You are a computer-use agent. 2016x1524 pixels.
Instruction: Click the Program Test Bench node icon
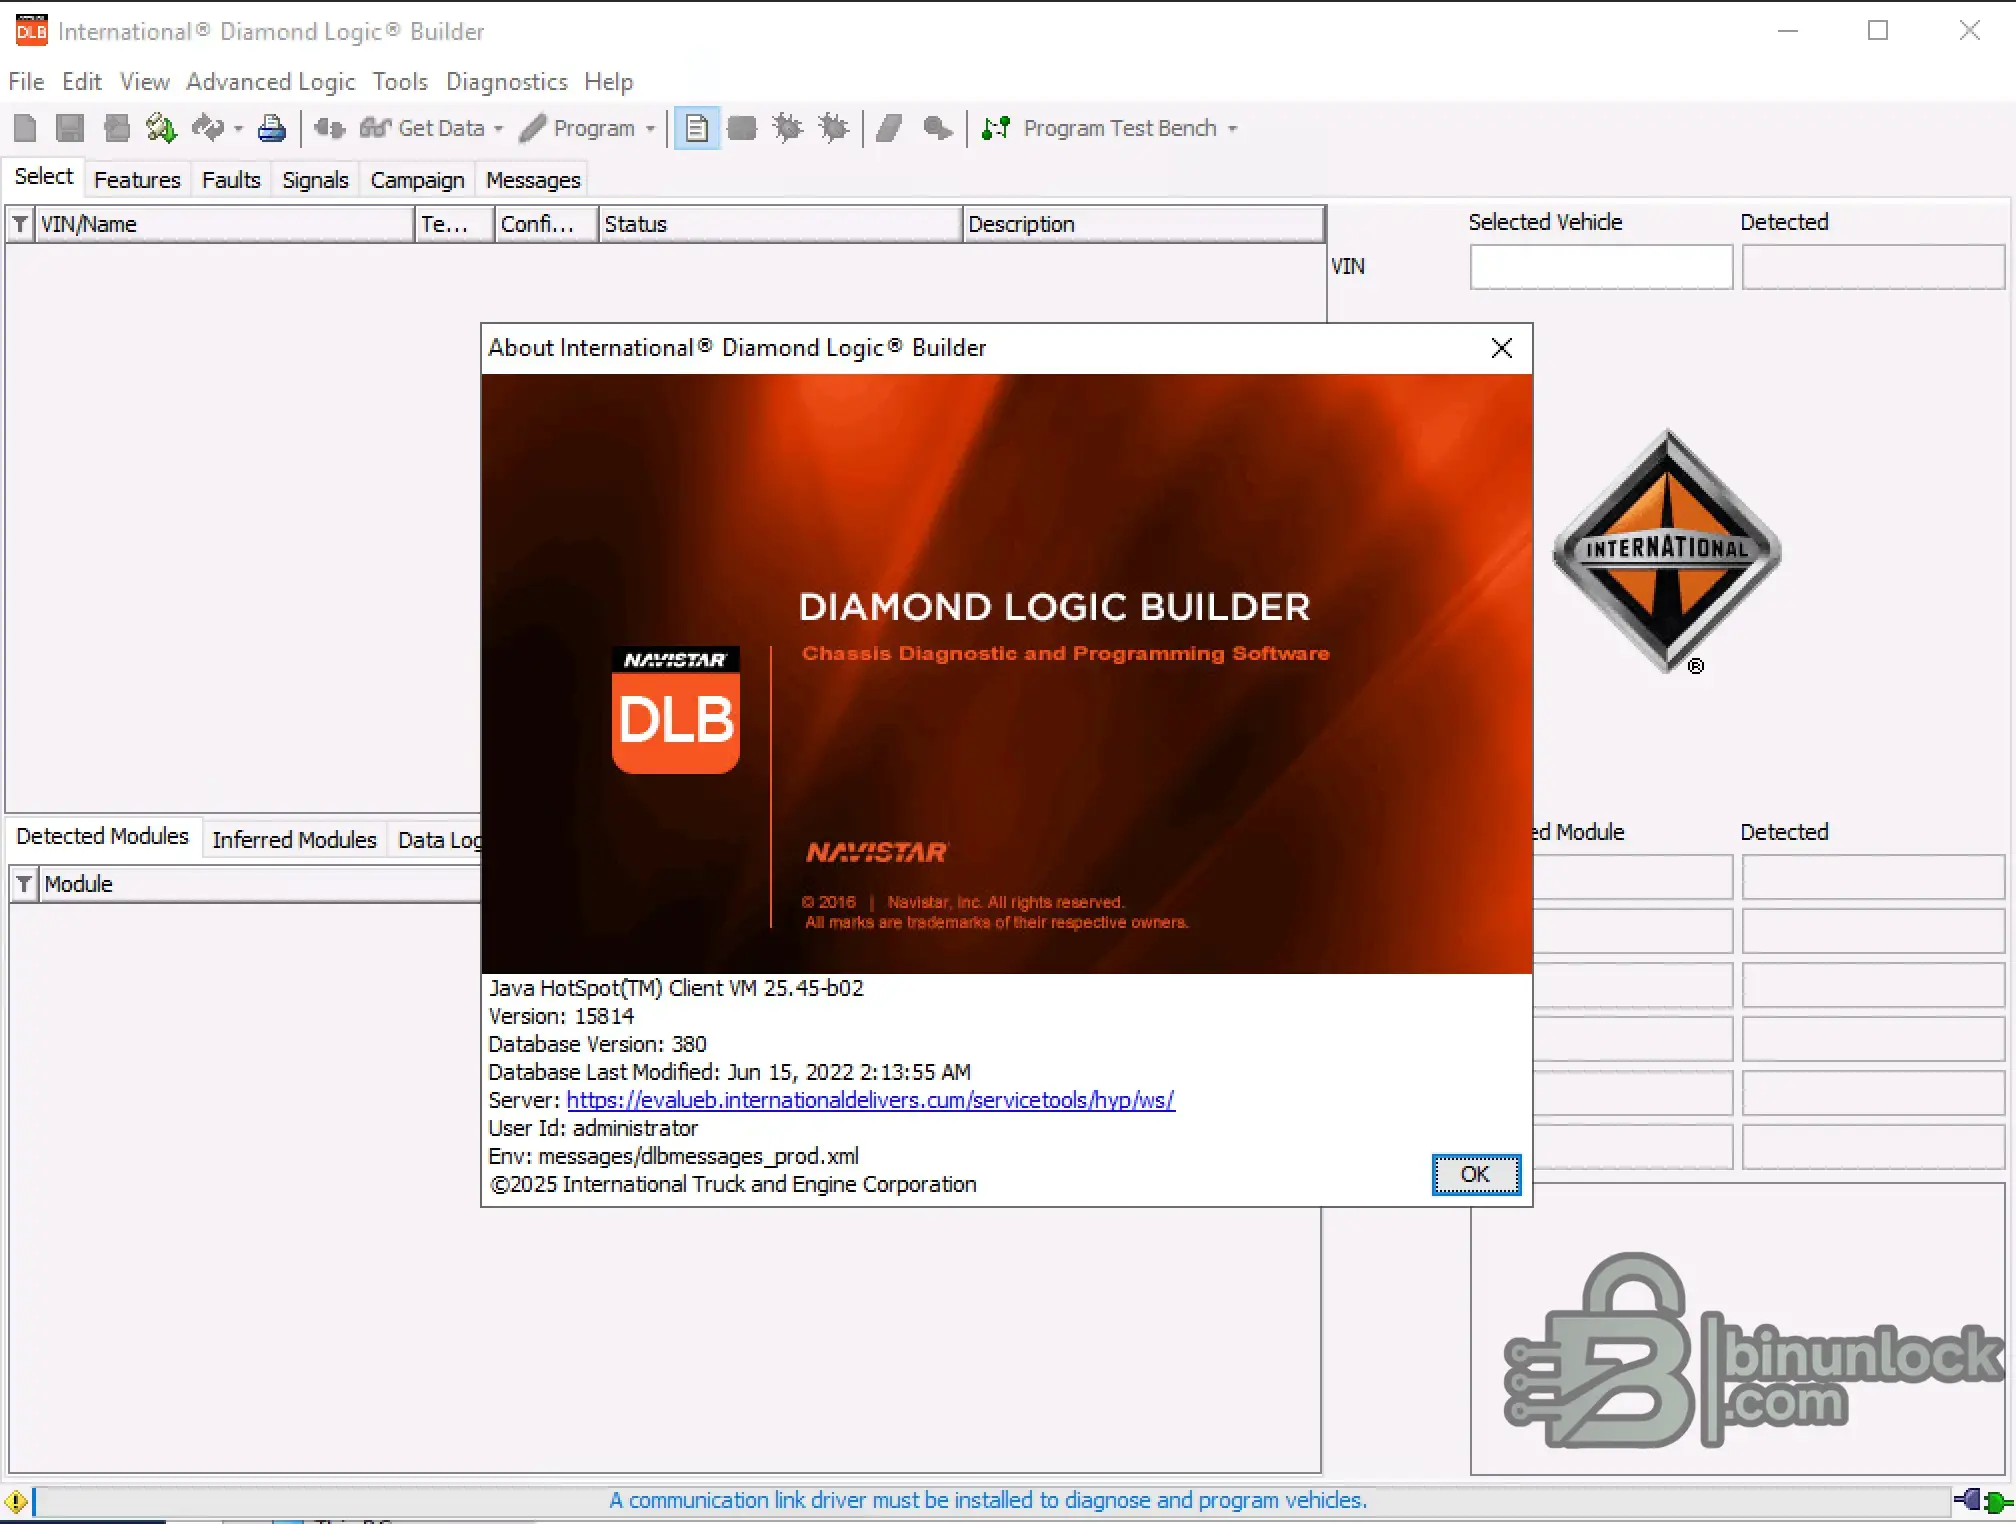(996, 128)
